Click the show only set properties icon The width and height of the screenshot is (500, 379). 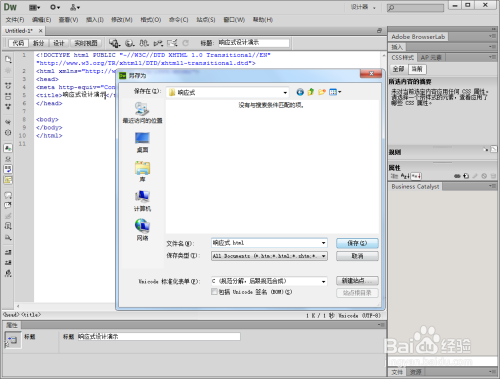[416, 176]
